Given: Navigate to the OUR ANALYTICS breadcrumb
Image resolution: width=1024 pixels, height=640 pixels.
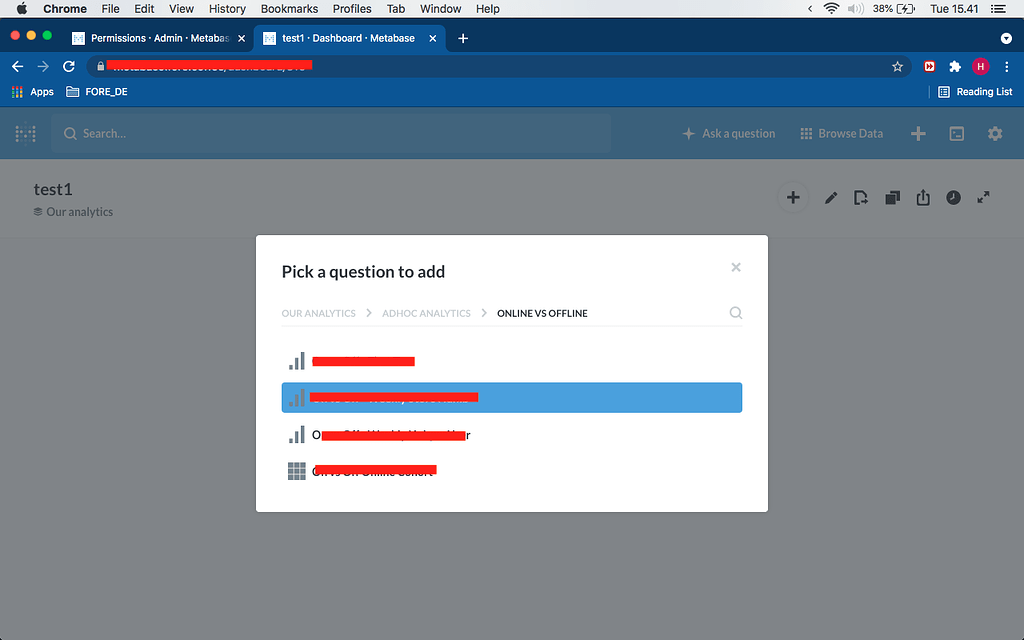Looking at the screenshot, I should click(318, 312).
